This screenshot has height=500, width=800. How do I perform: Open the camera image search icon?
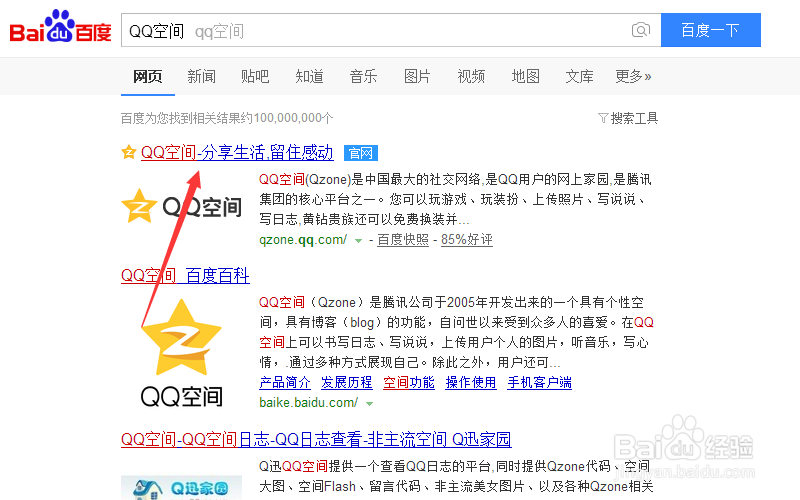point(641,30)
